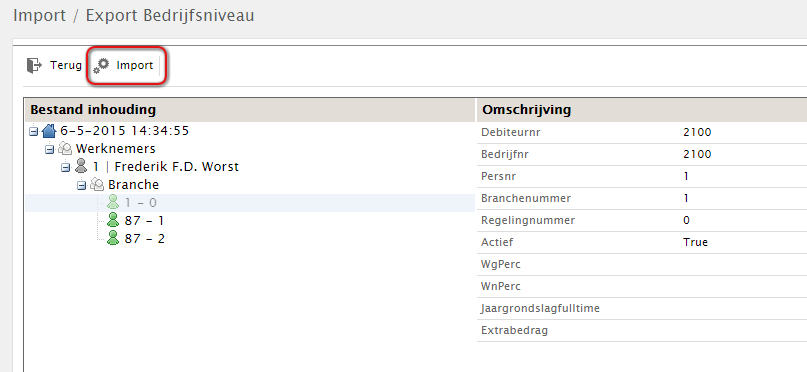Click the Werknemers group icon
The image size is (807, 372).
coord(65,149)
